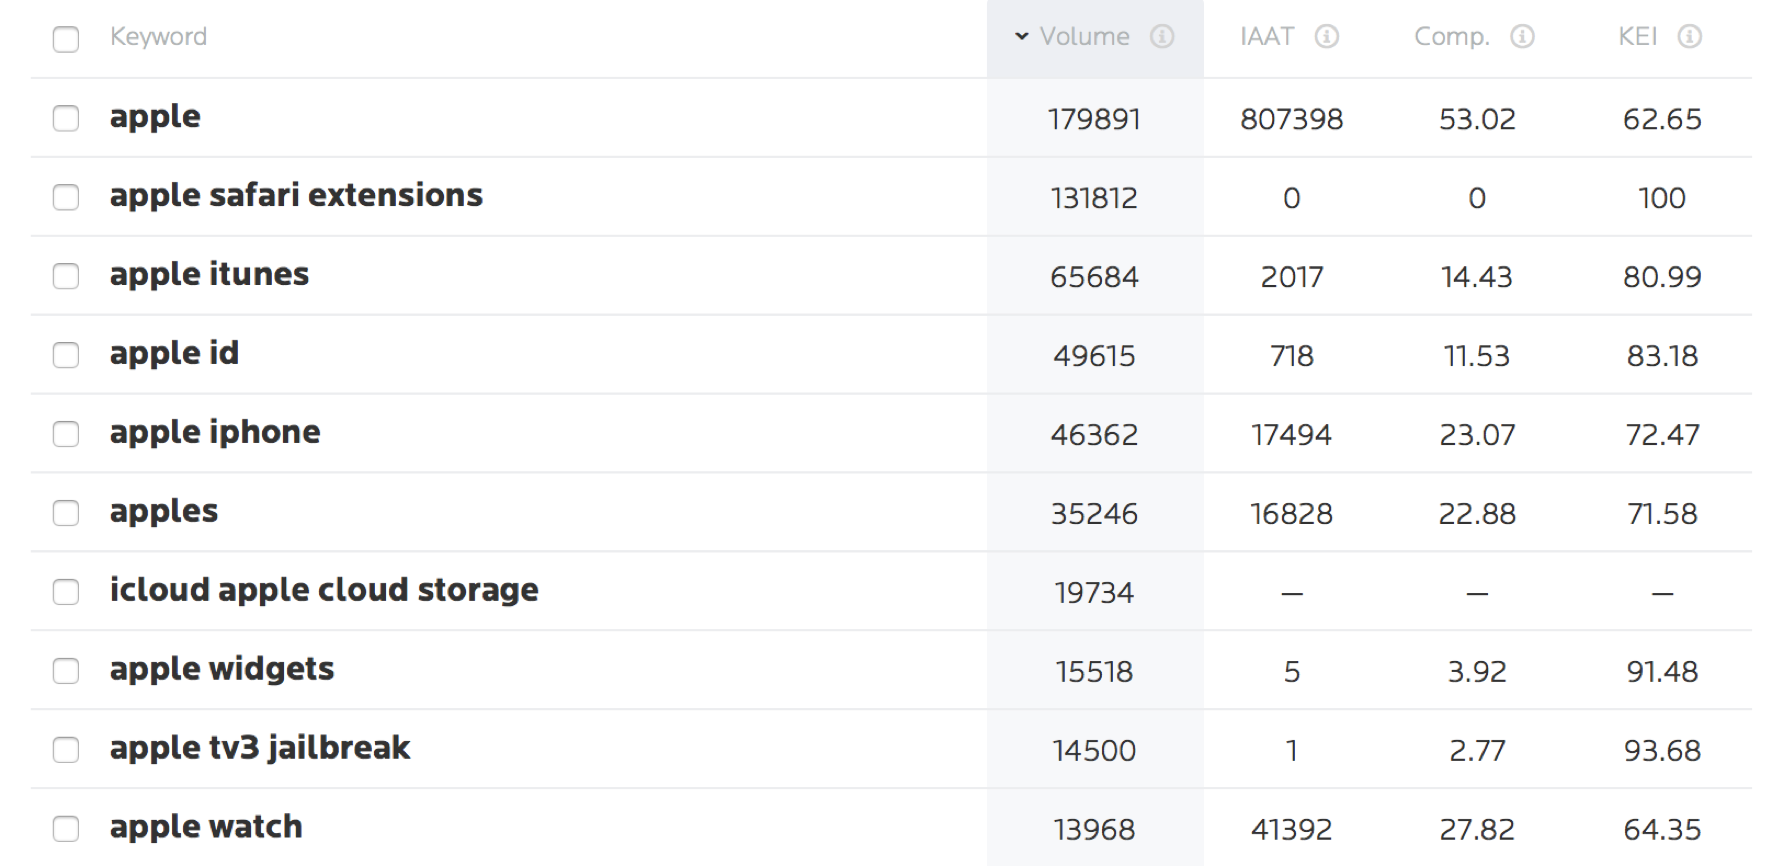Sort by the KEI column header
The width and height of the screenshot is (1772, 866).
tap(1637, 37)
